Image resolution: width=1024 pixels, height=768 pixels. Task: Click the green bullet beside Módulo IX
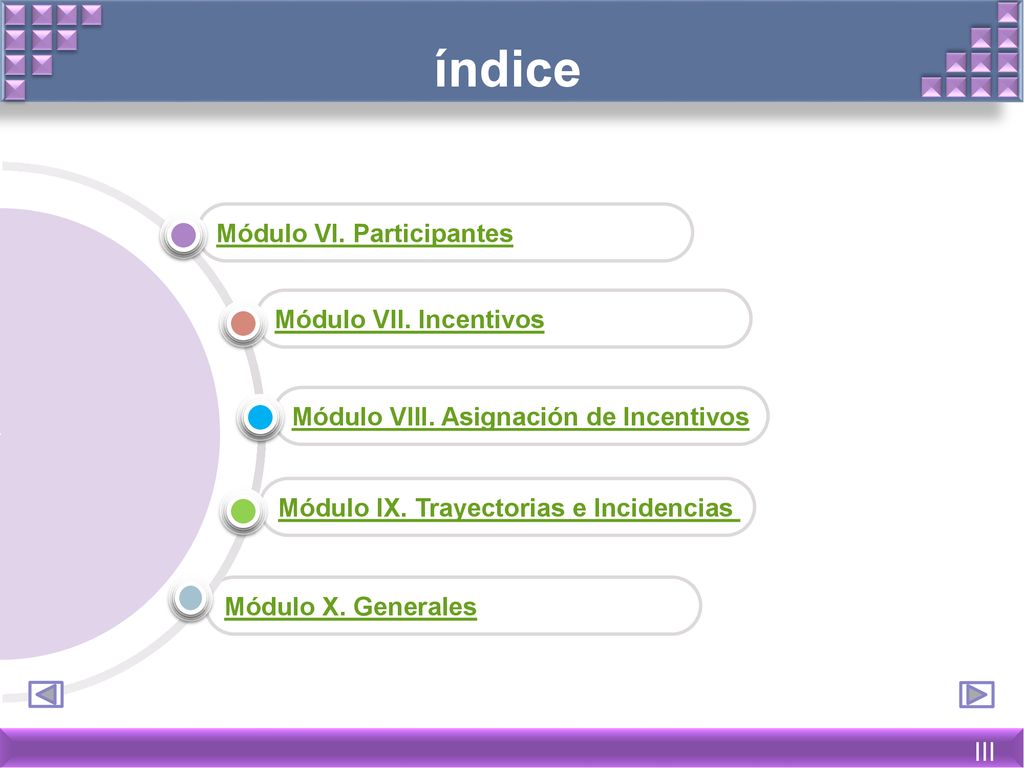pyautogui.click(x=244, y=511)
